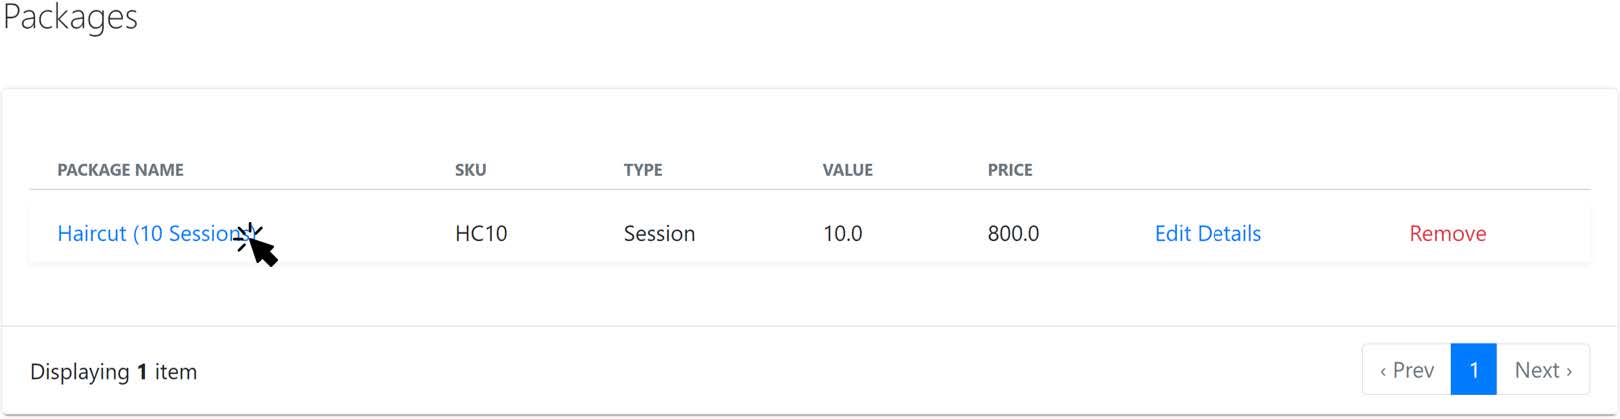Select the HC10 SKU cell
This screenshot has height=419, width=1620.
481,234
